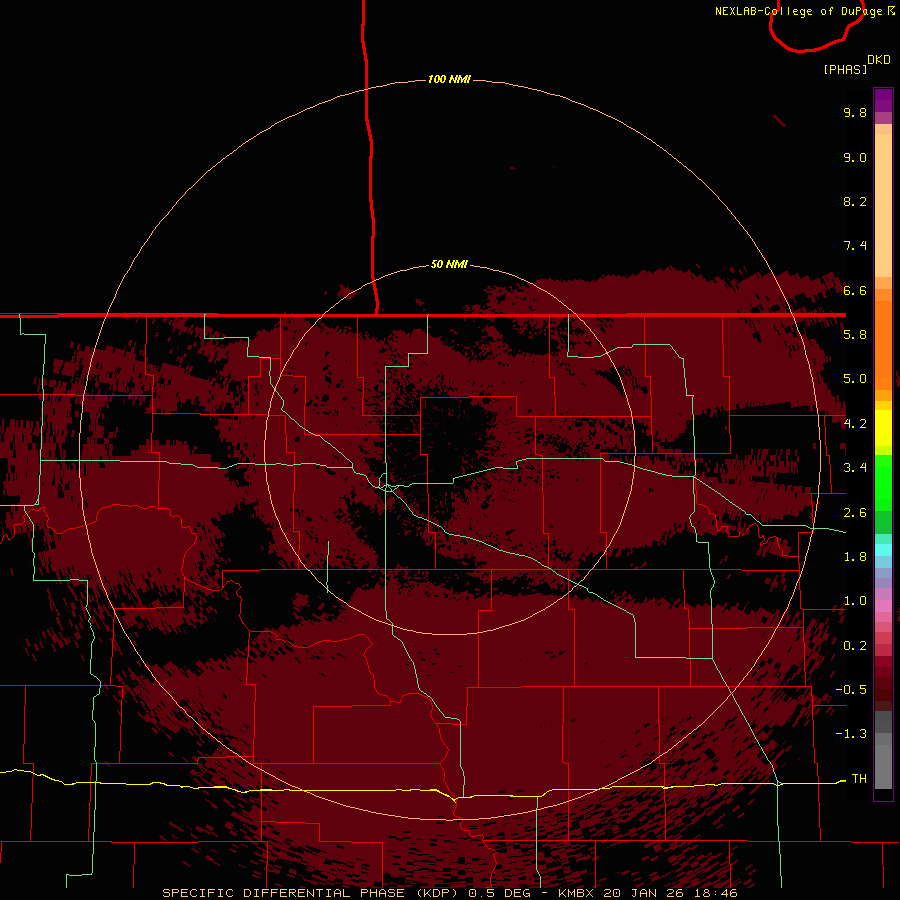This screenshot has height=900, width=900.
Task: Click the pink band of the color scale
Action: coord(883,606)
